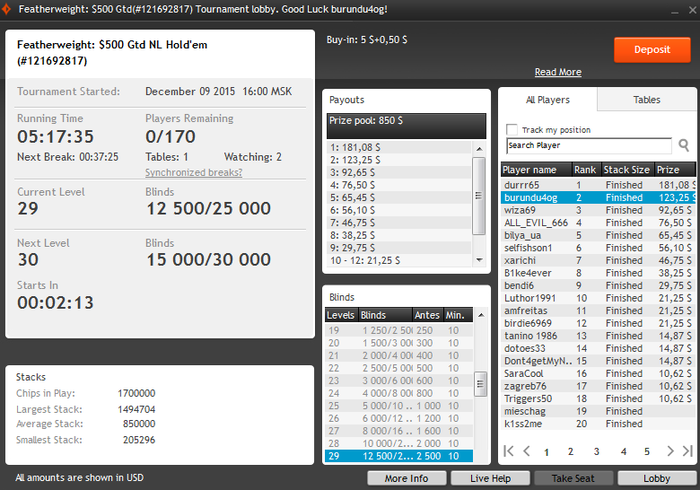The width and height of the screenshot is (700, 490).
Task: Select player bilya_ua row
Action: (598, 235)
